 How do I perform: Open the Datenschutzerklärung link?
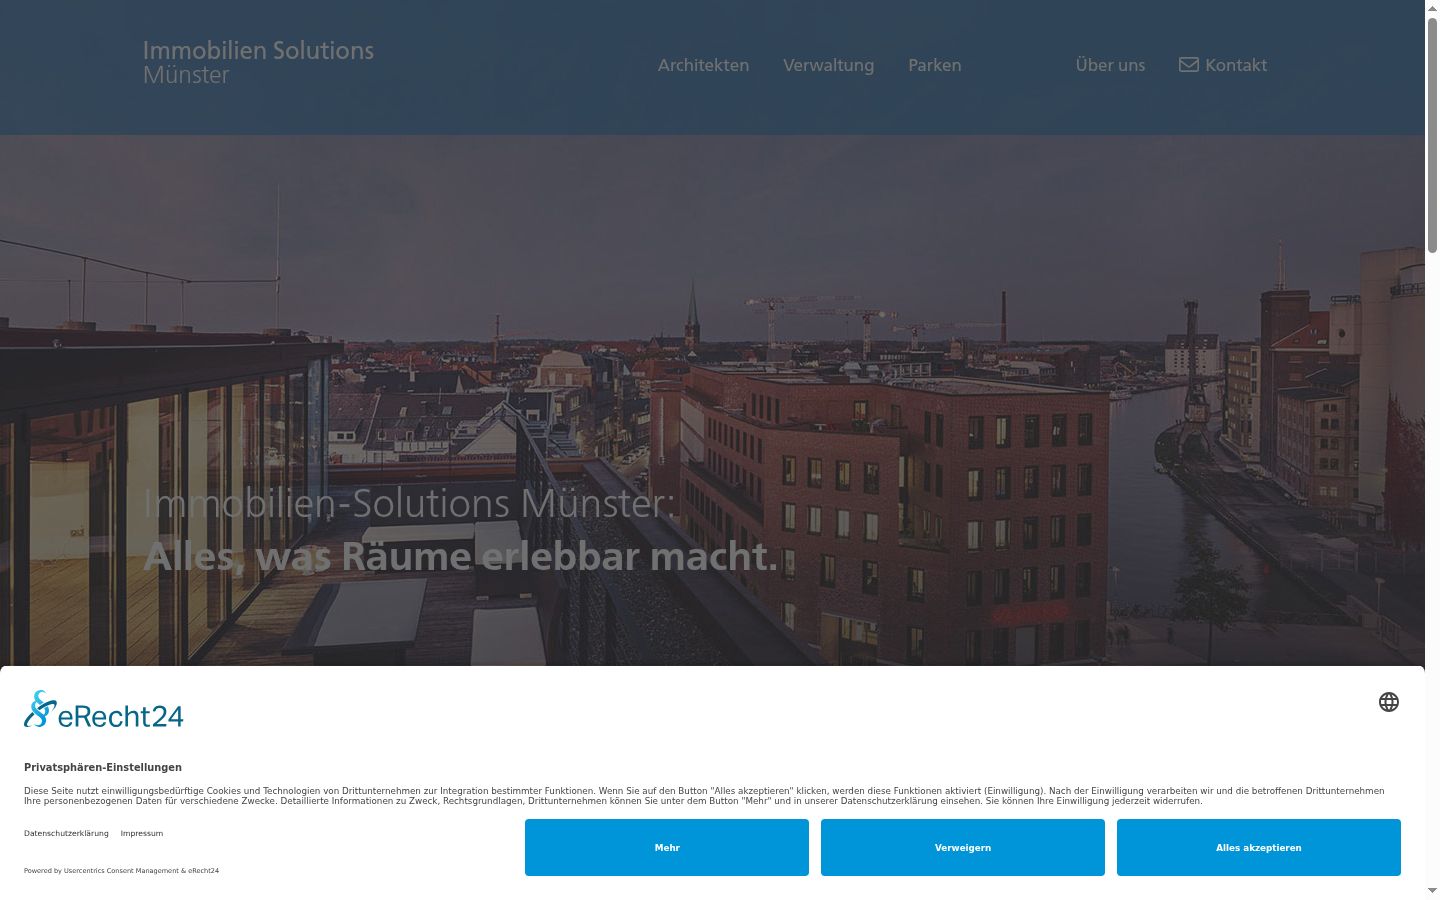pos(66,833)
